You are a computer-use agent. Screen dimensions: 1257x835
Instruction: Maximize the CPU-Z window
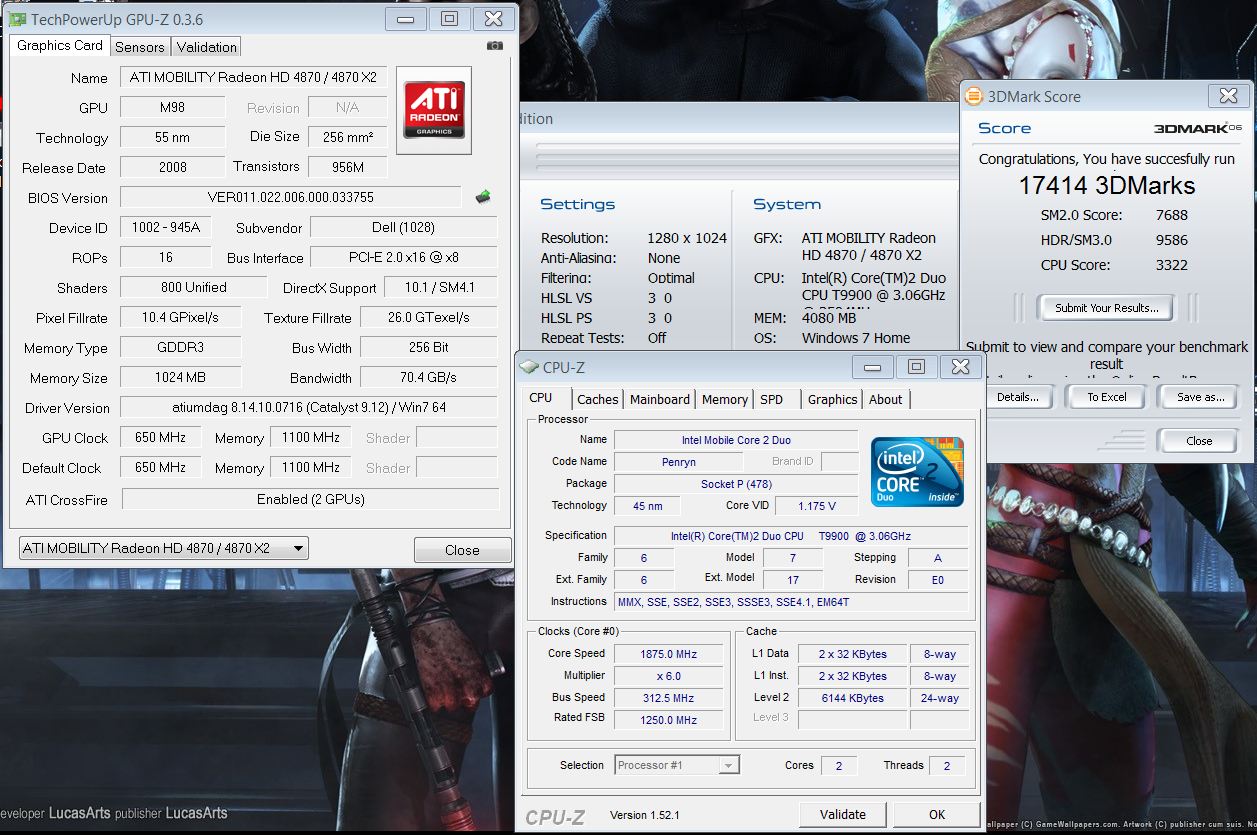[x=915, y=367]
